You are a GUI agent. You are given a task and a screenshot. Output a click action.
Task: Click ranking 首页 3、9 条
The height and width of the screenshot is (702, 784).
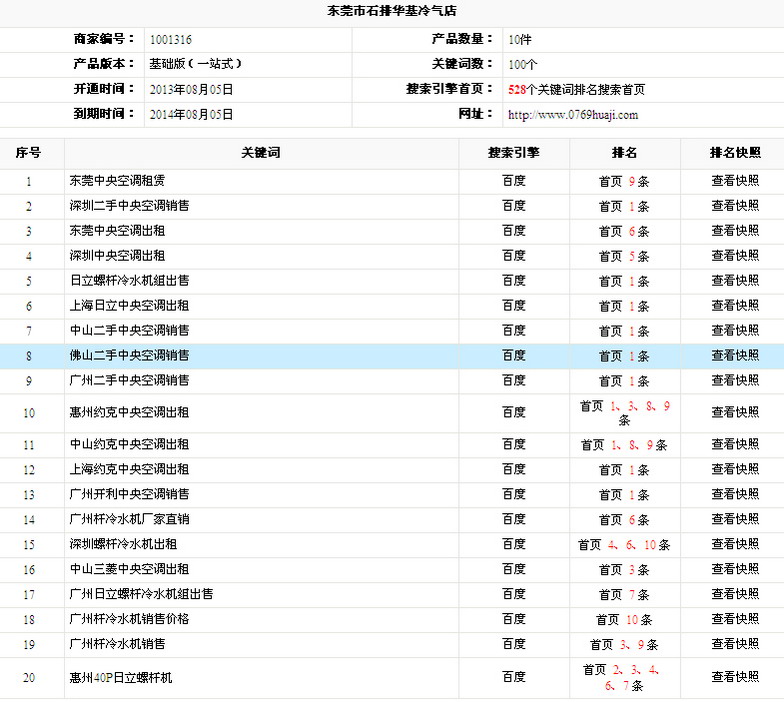point(624,645)
